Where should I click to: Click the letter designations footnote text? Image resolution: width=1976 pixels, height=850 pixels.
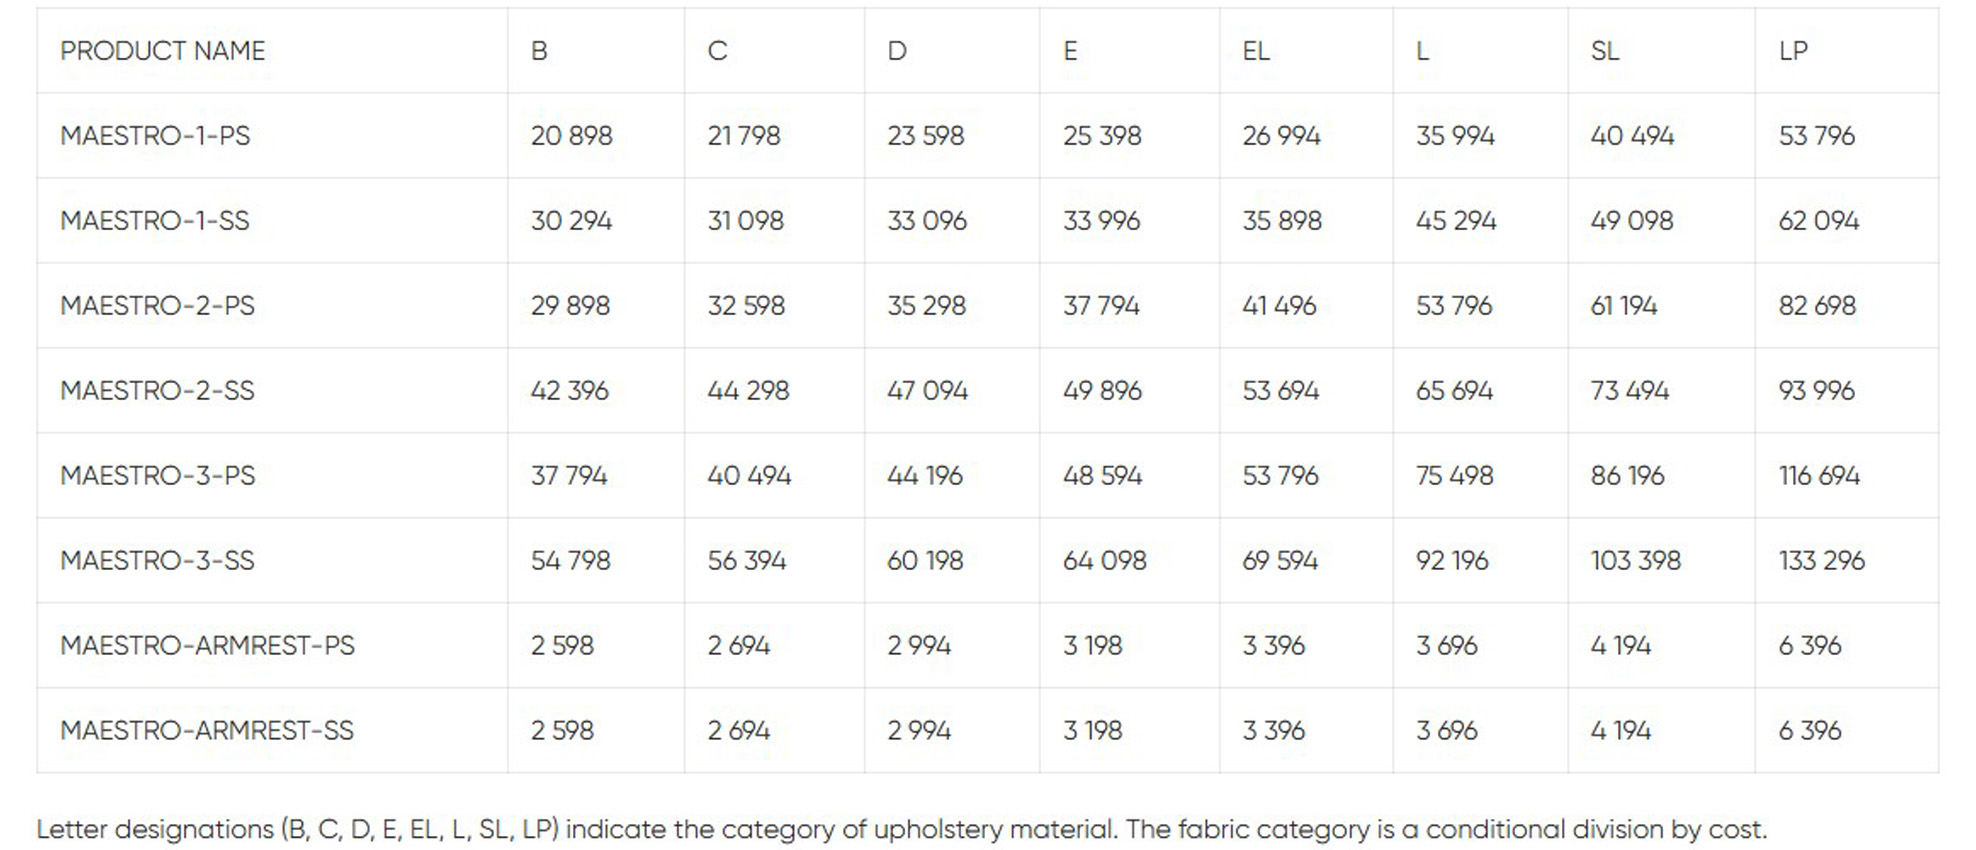click(x=901, y=829)
